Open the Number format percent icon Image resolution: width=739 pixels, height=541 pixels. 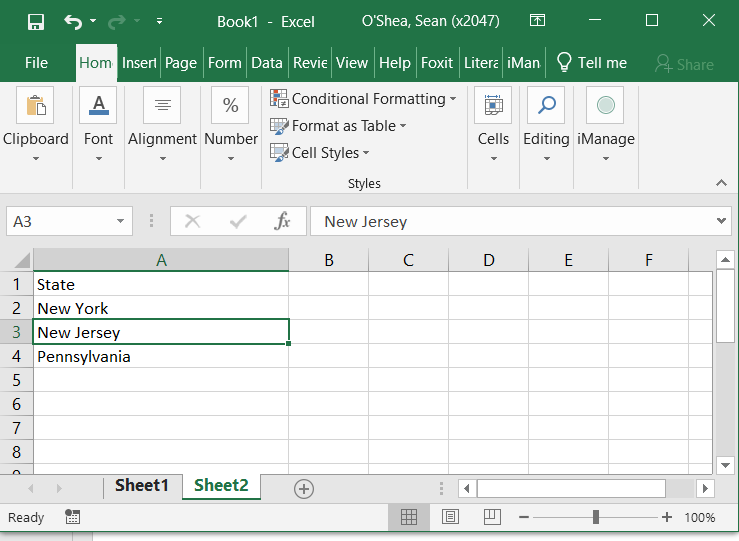tap(231, 106)
